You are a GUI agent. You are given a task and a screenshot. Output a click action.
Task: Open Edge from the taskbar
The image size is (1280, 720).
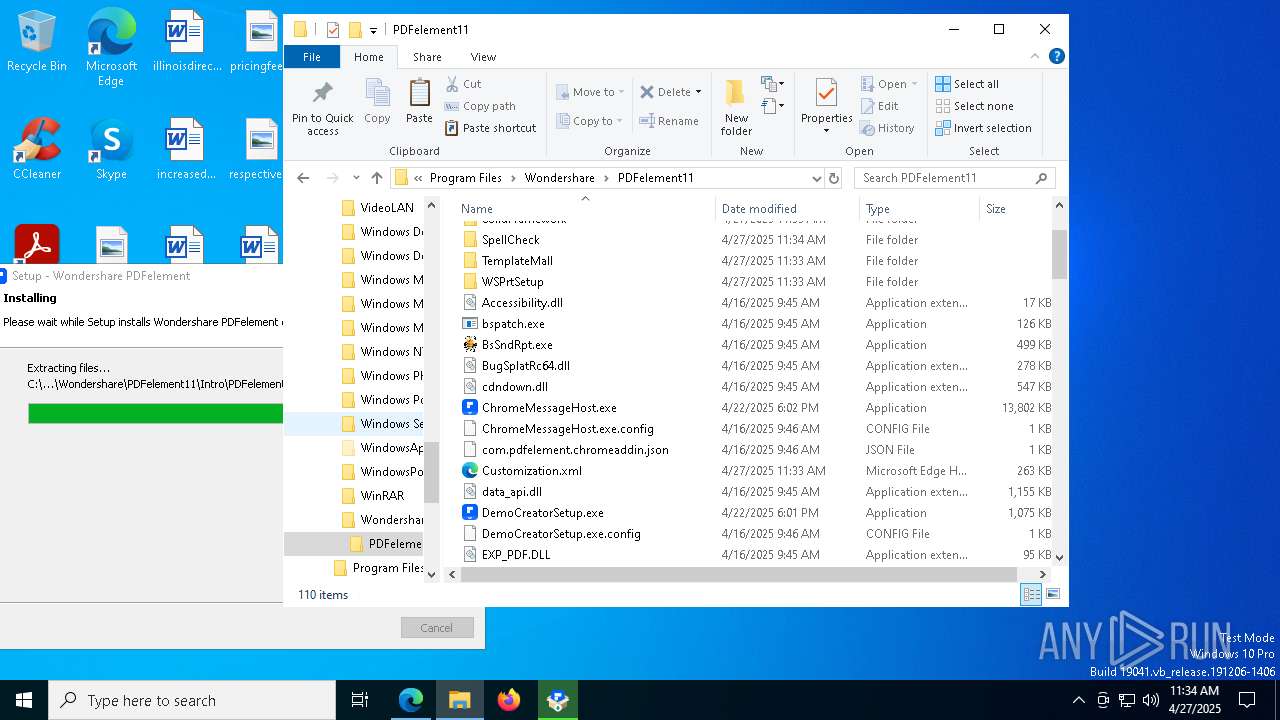point(411,700)
